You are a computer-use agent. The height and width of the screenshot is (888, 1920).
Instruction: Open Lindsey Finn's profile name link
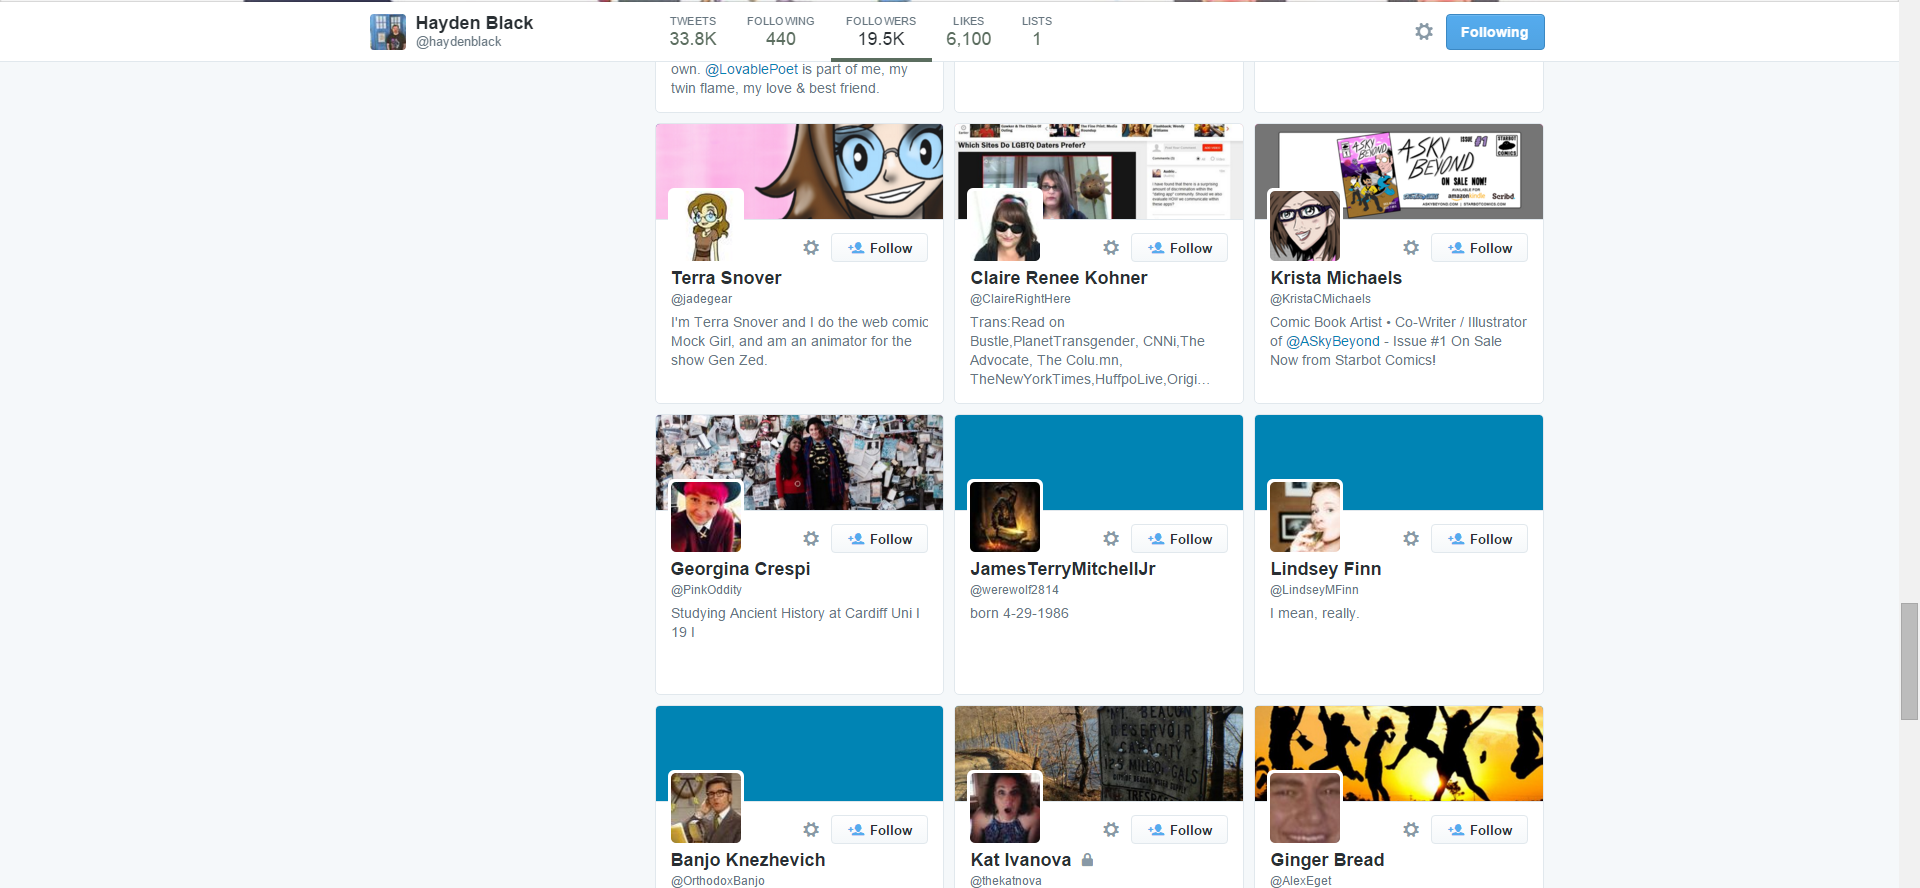click(x=1326, y=569)
